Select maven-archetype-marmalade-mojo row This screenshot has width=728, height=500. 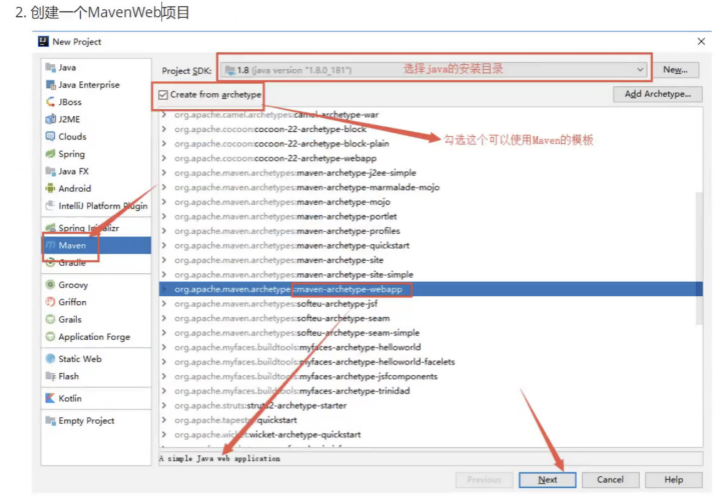[x=430, y=188]
